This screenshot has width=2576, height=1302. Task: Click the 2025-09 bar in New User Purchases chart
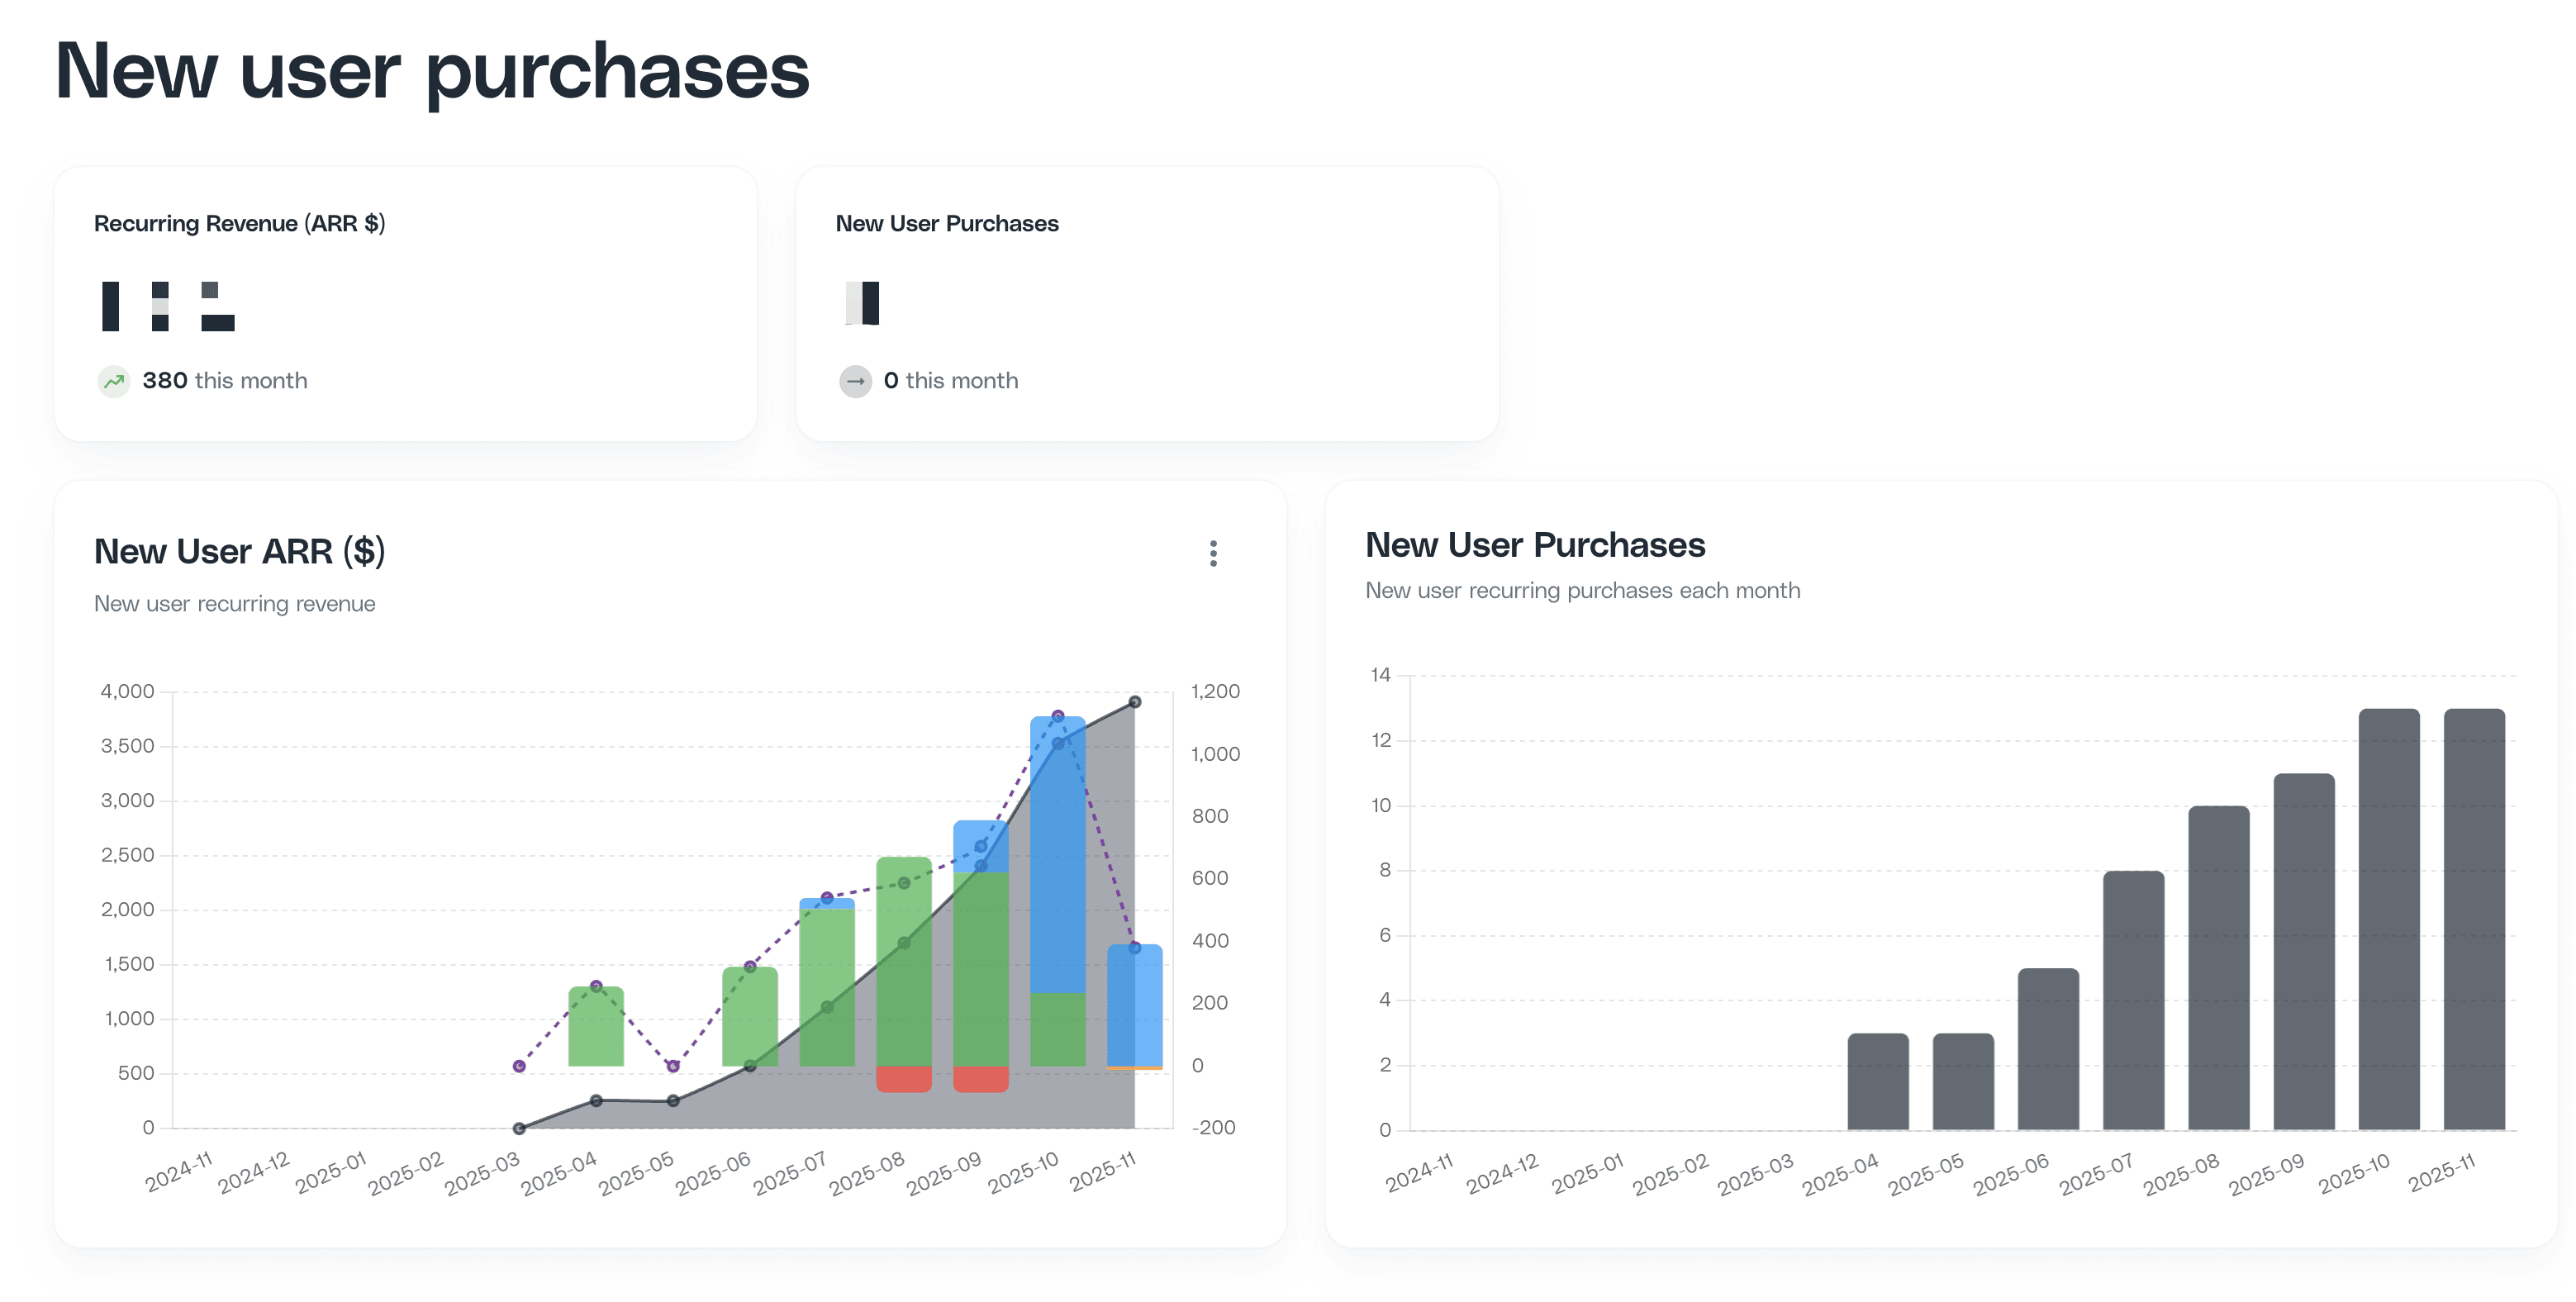point(2303,950)
